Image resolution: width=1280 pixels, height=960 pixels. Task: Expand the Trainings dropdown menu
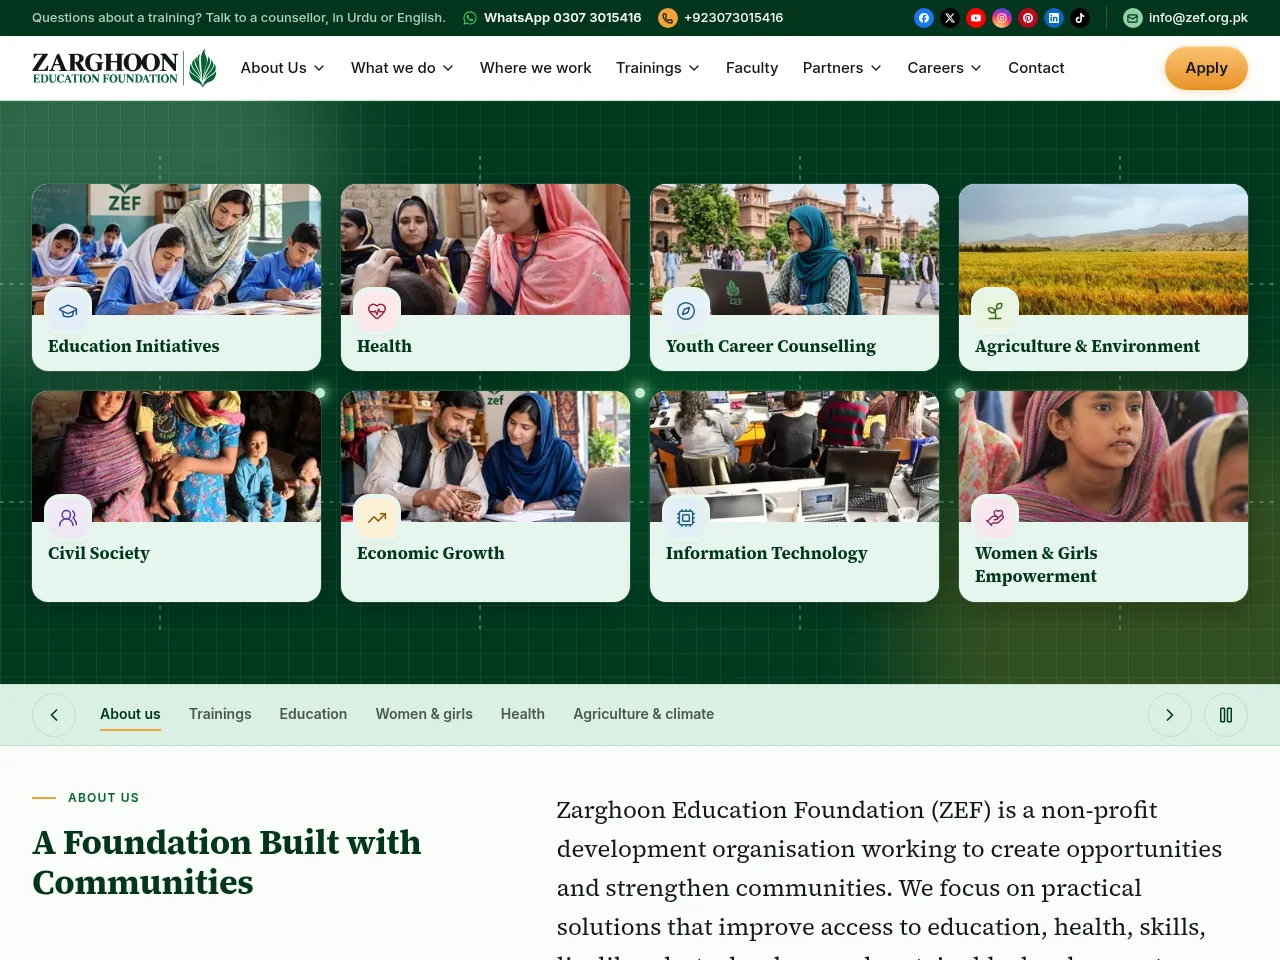tap(658, 68)
